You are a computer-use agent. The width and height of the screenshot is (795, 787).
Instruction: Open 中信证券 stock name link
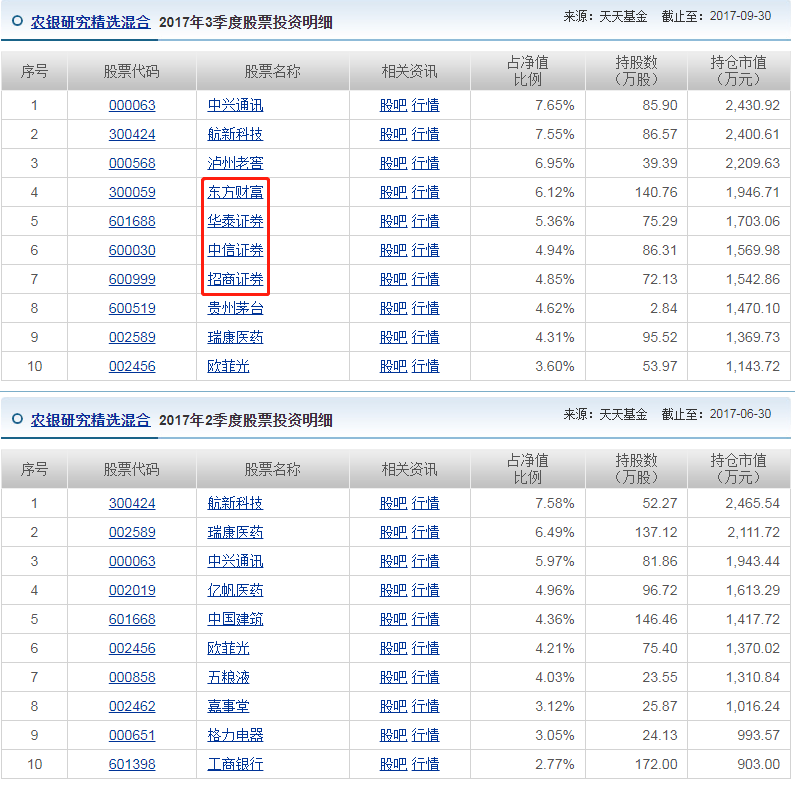235,250
